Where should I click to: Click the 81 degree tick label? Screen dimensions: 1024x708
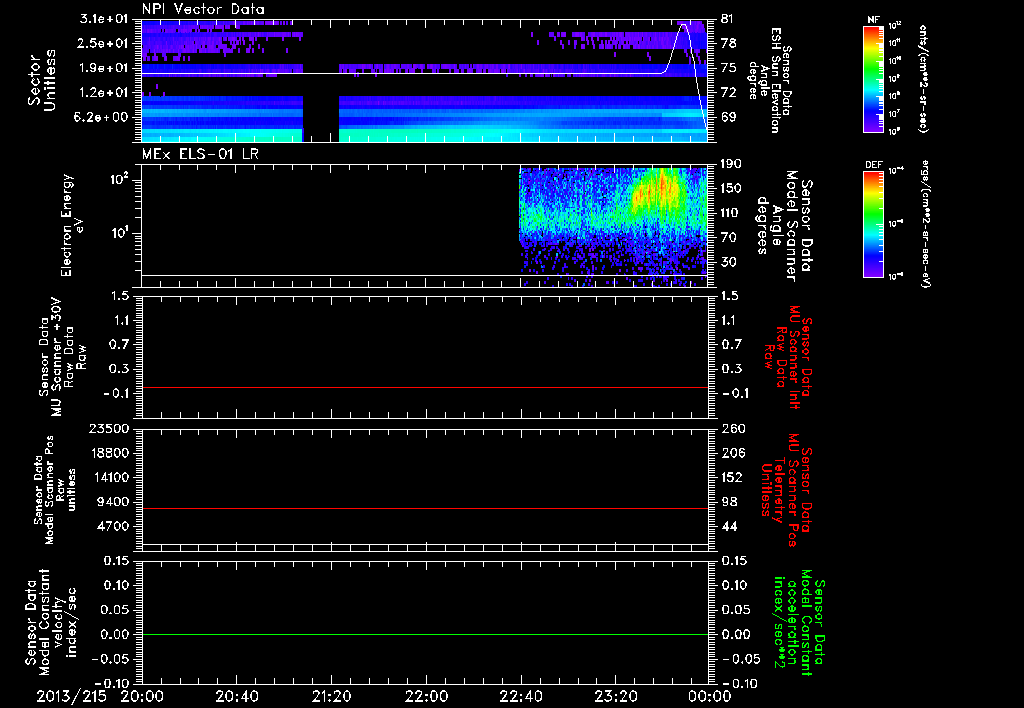729,19
